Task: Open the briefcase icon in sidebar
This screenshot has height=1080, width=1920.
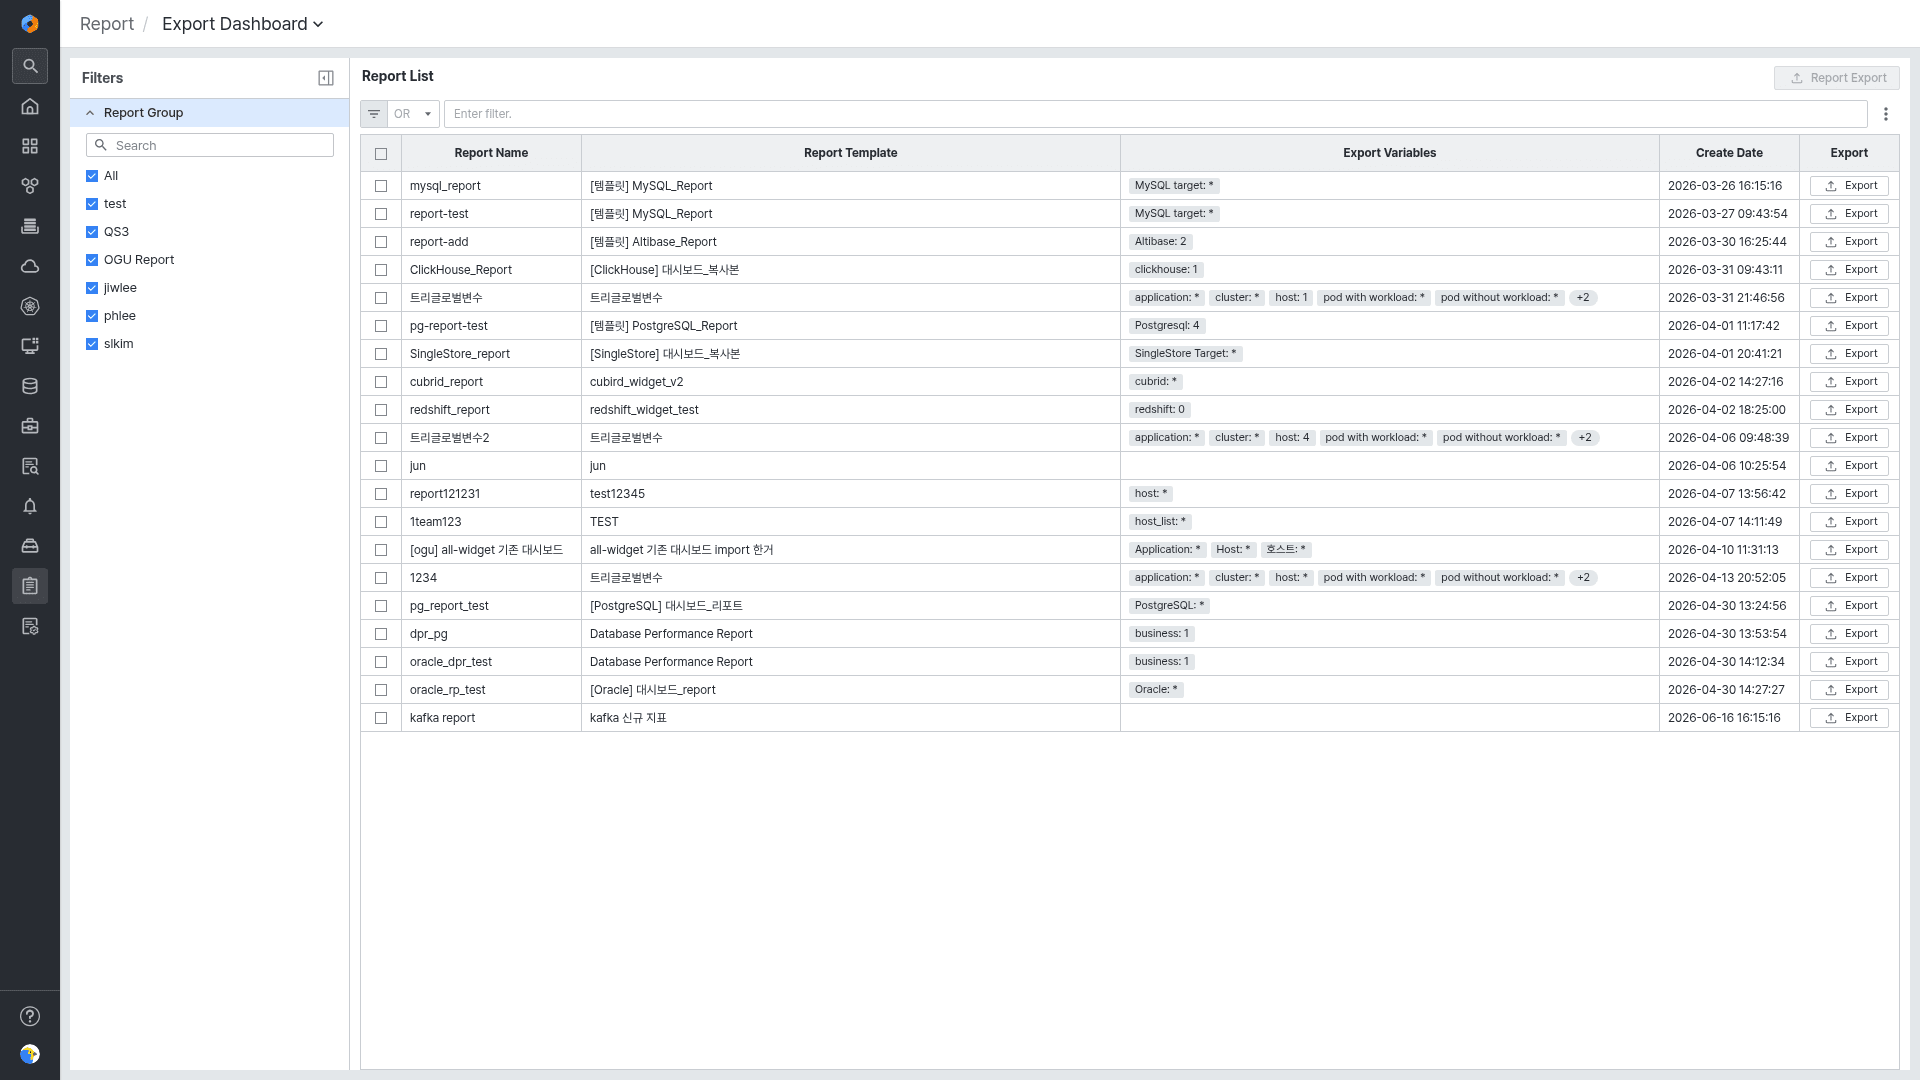Action: pyautogui.click(x=30, y=426)
